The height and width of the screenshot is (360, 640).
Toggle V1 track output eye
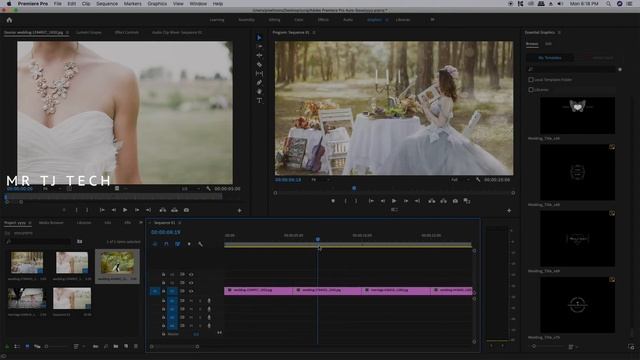pyautogui.click(x=191, y=291)
